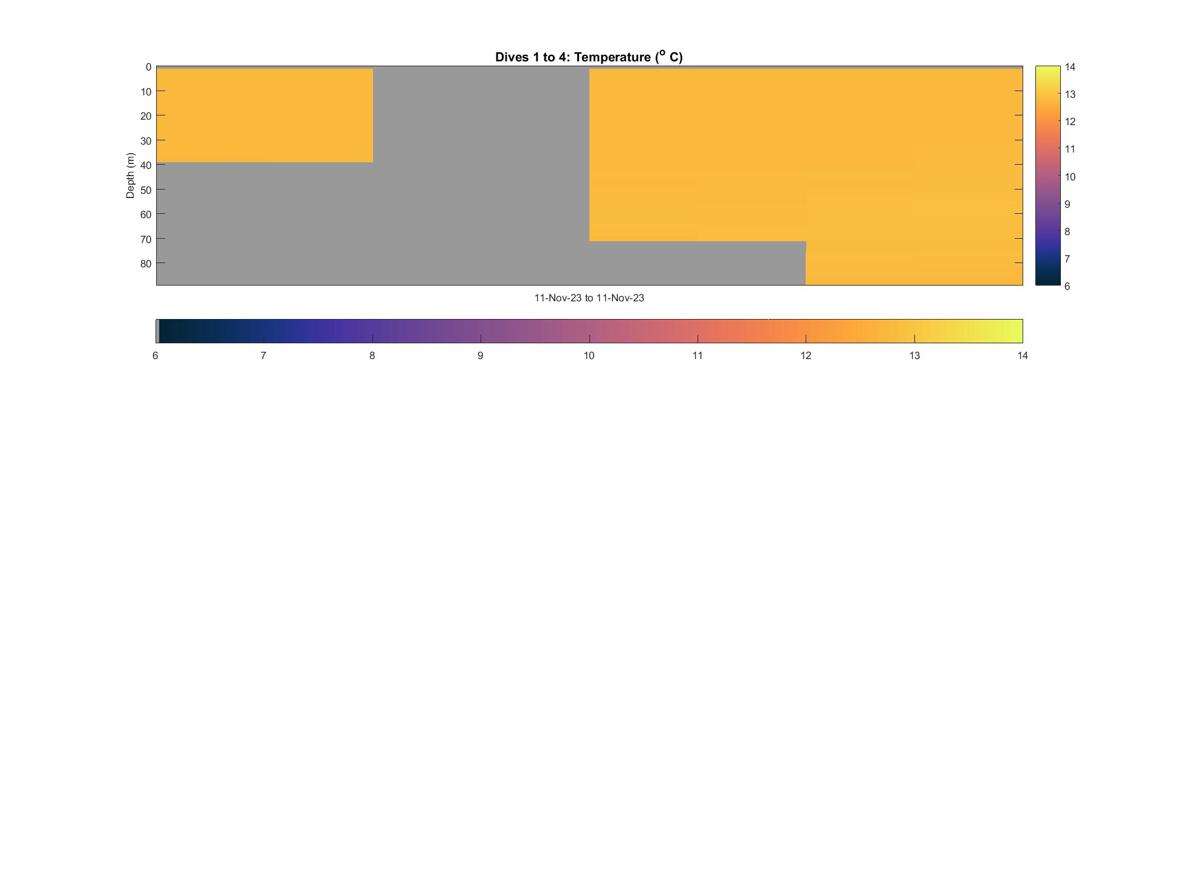This screenshot has height=885, width=1200.
Task: Click the '10' label on the vertical colorbar
Action: point(1069,176)
